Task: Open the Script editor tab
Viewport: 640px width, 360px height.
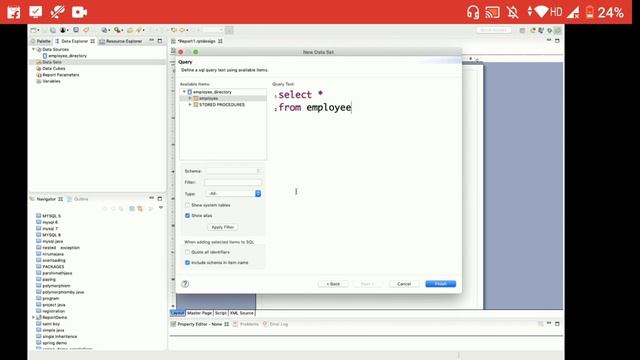Action: coord(221,313)
